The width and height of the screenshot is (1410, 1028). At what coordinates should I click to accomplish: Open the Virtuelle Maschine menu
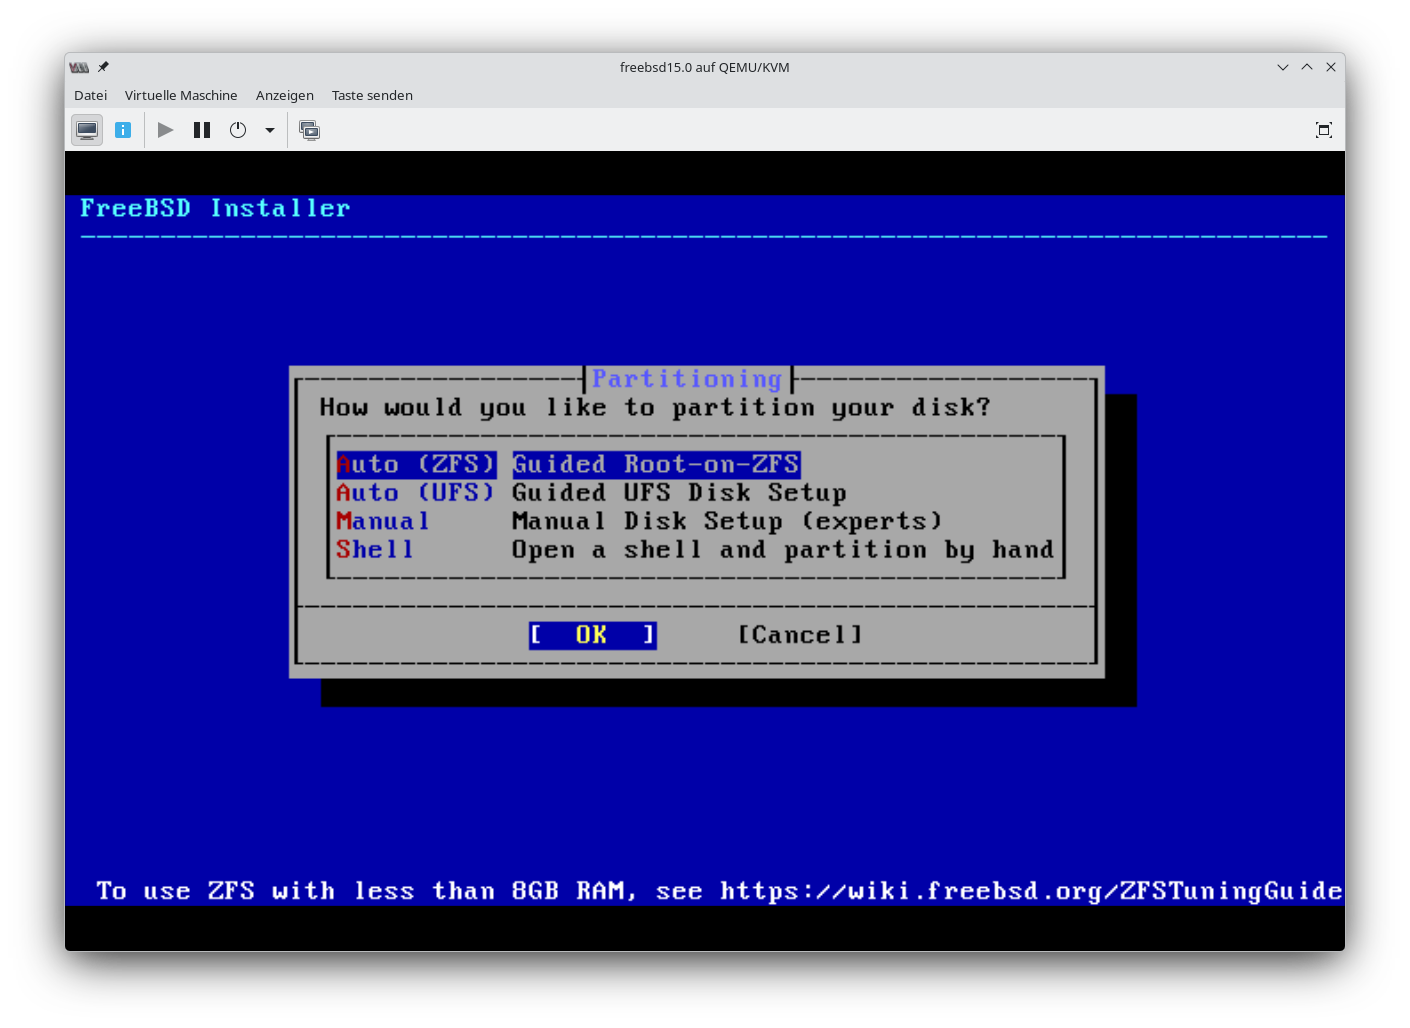pos(181,95)
